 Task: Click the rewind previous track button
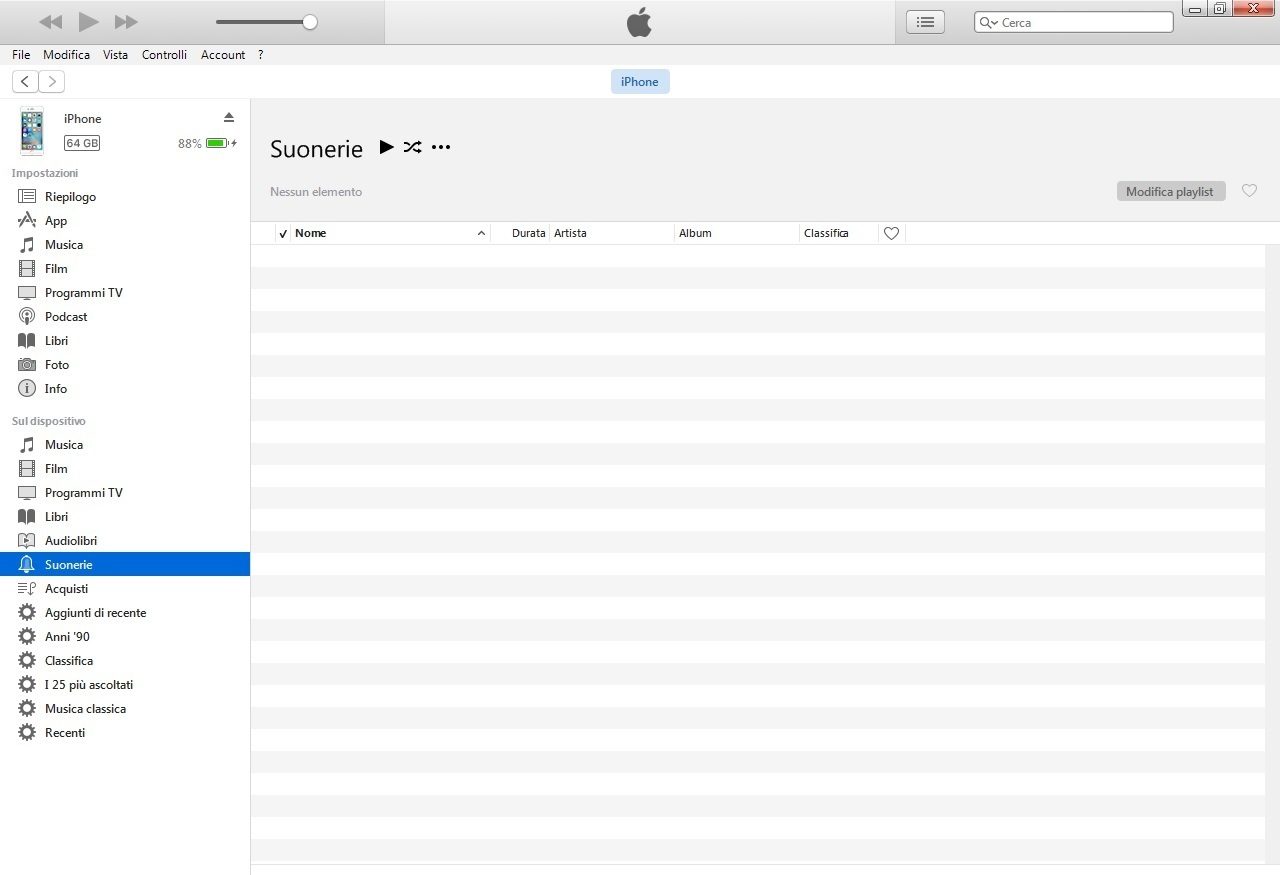[51, 22]
